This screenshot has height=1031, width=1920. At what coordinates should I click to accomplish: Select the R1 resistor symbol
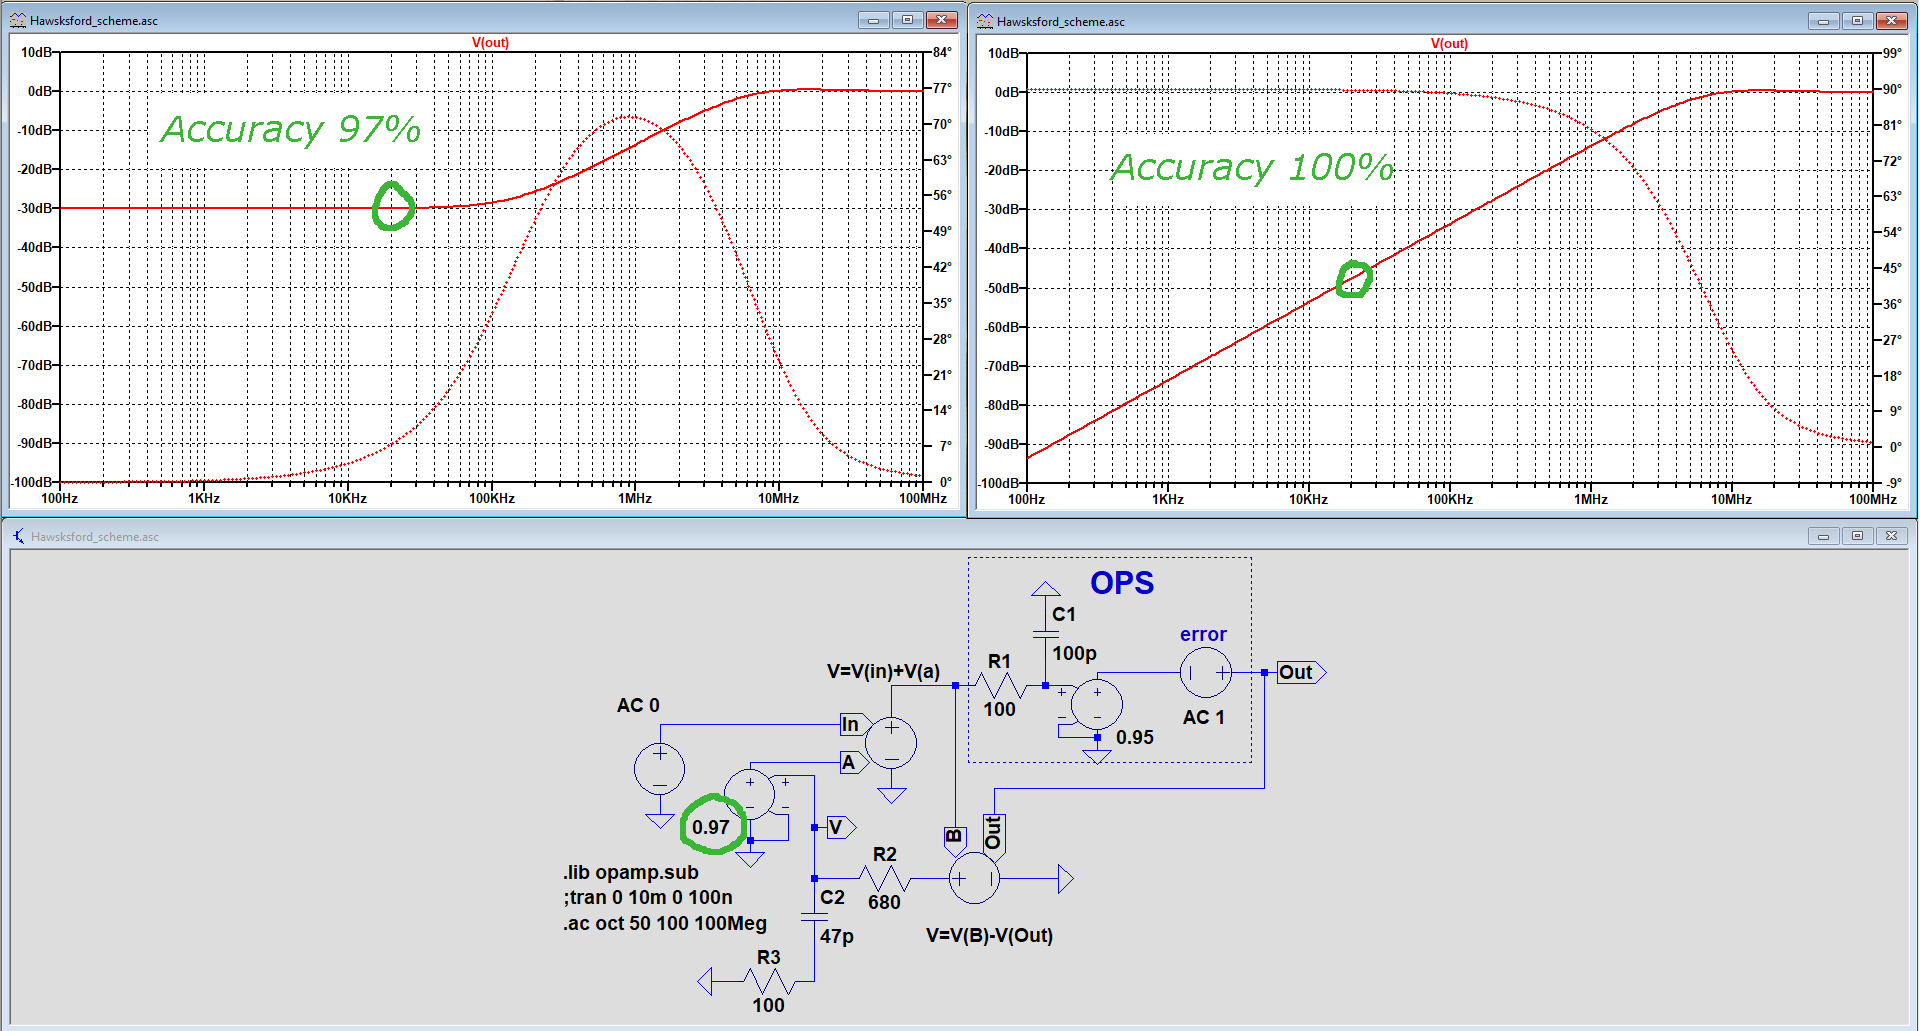click(1000, 686)
